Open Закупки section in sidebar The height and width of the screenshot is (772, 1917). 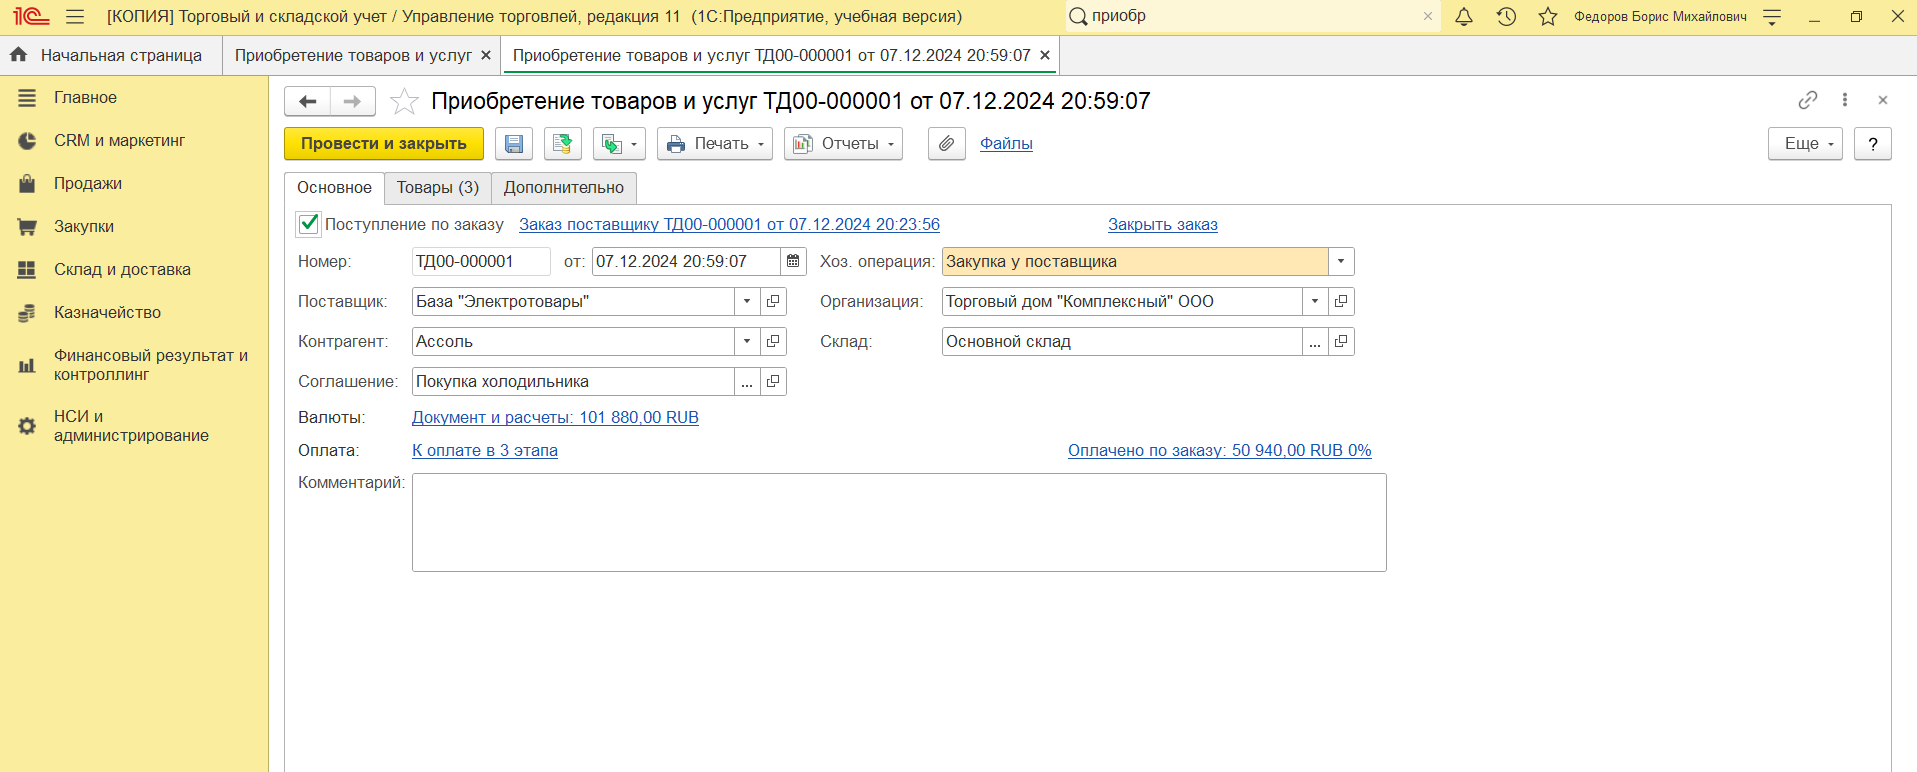[84, 227]
